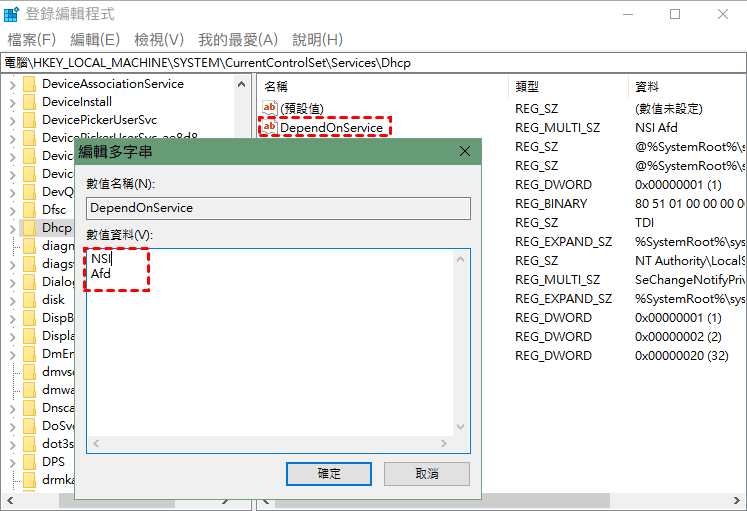
Task: Click the Registry Editor app icon in title bar
Action: [x=11, y=14]
